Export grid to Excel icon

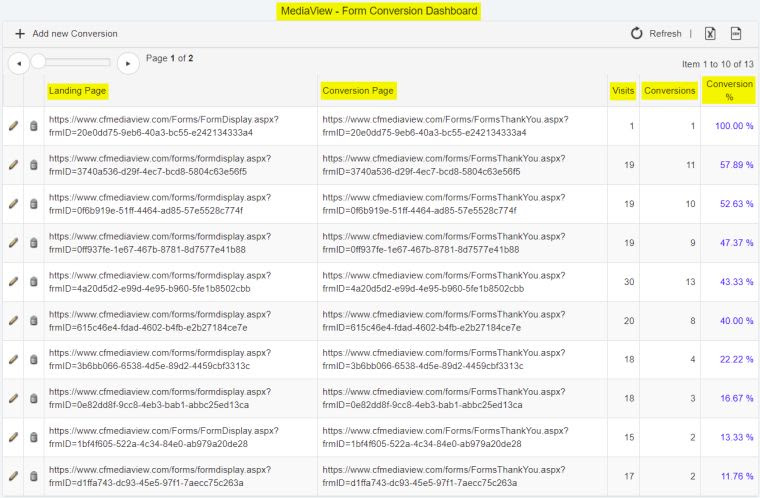710,33
